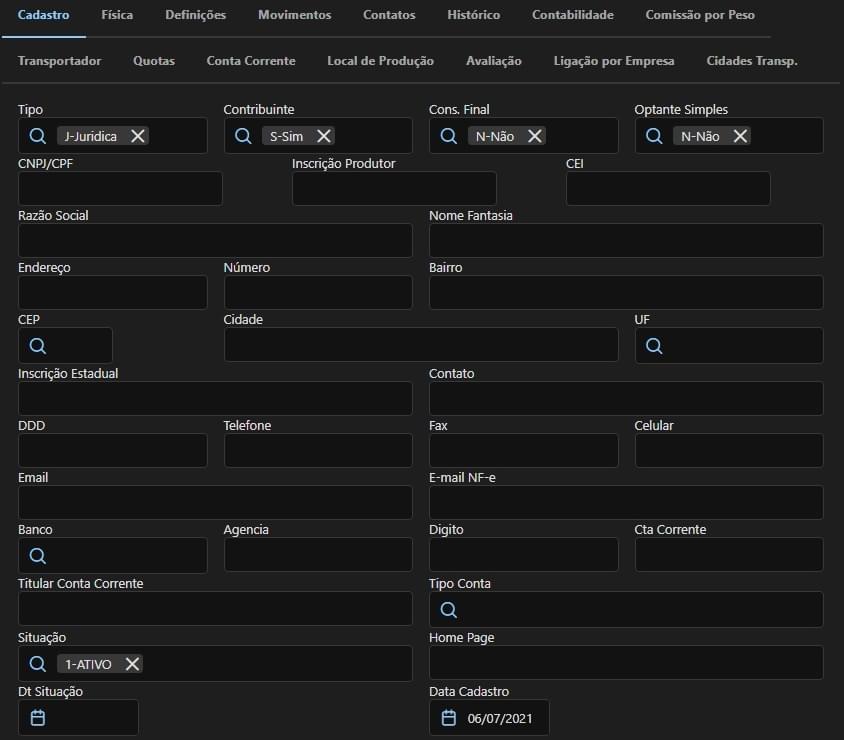Focus the Cidade input field

point(421,344)
